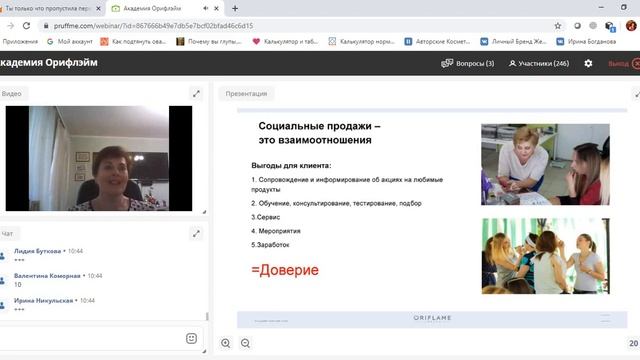Click the Выход exit button
The width and height of the screenshot is (640, 360).
[624, 63]
